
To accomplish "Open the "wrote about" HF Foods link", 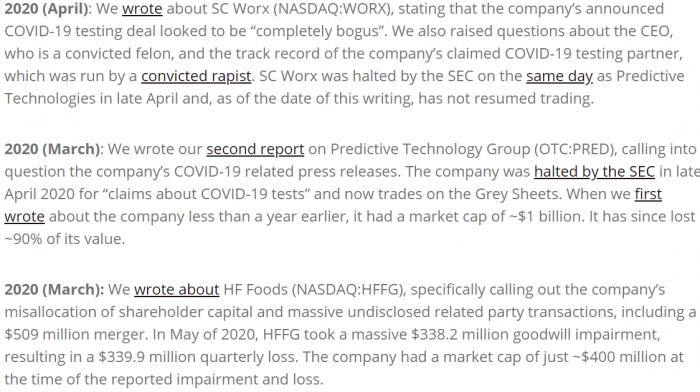I will [x=176, y=289].
